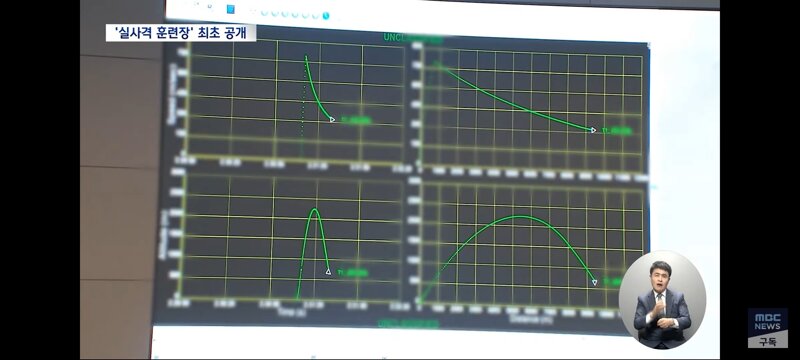Click the triangle marker in top-right chart
Viewport: 800px width, 360px height.
click(593, 130)
